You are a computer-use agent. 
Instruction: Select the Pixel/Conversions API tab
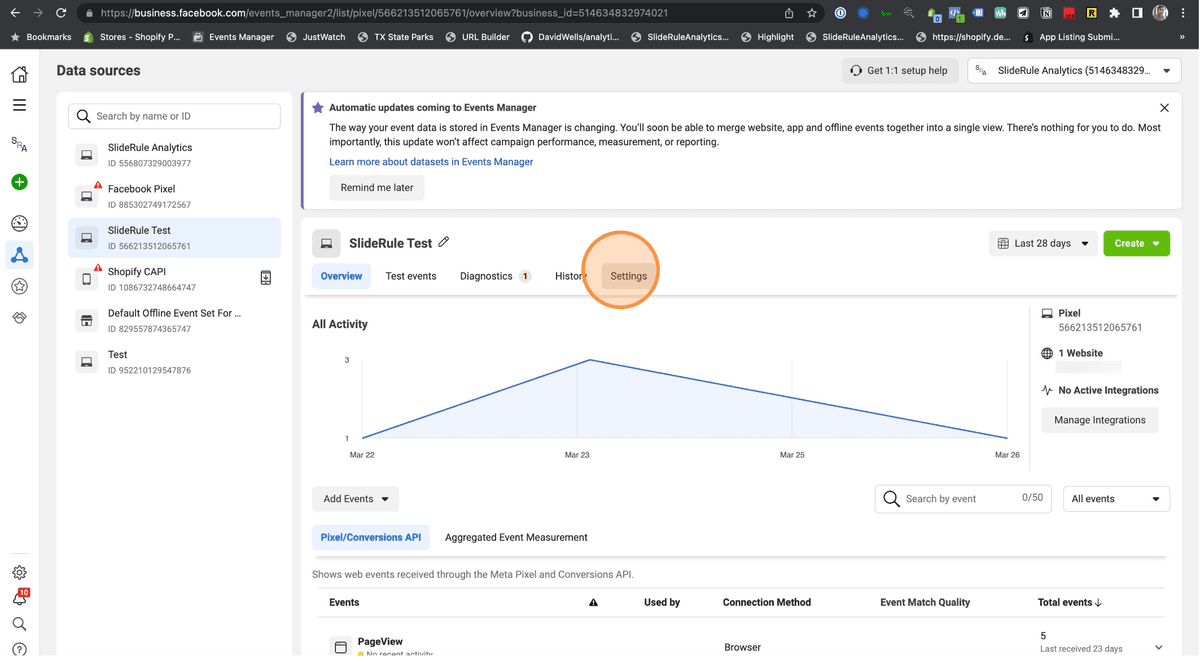coord(371,537)
